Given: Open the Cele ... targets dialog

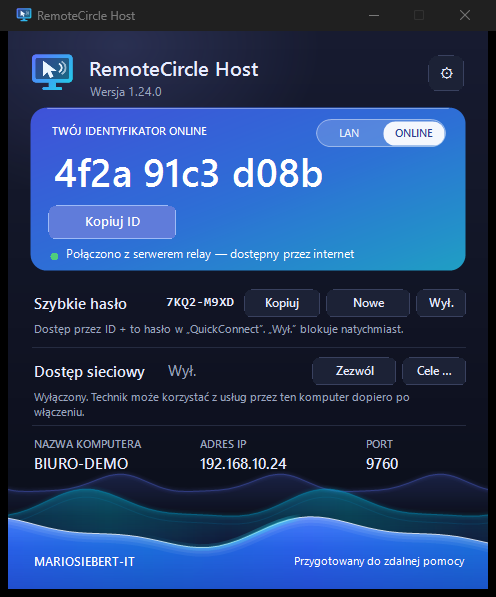Looking at the screenshot, I should pos(434,371).
